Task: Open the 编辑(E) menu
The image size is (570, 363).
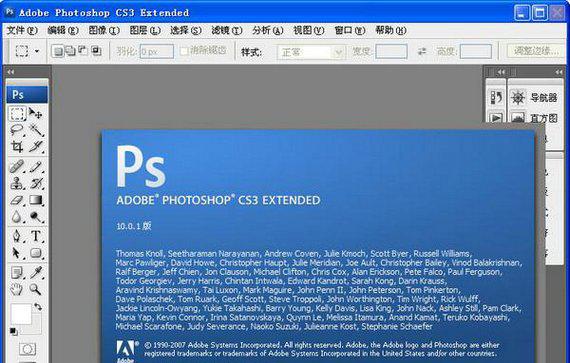Action: click(x=63, y=31)
